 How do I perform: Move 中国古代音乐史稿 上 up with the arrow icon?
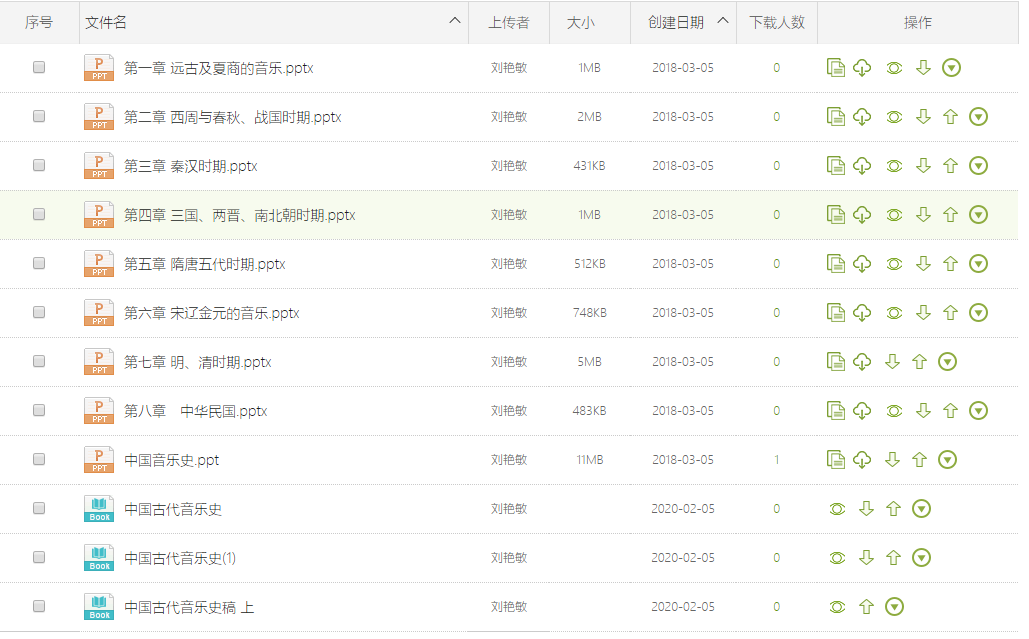(866, 607)
